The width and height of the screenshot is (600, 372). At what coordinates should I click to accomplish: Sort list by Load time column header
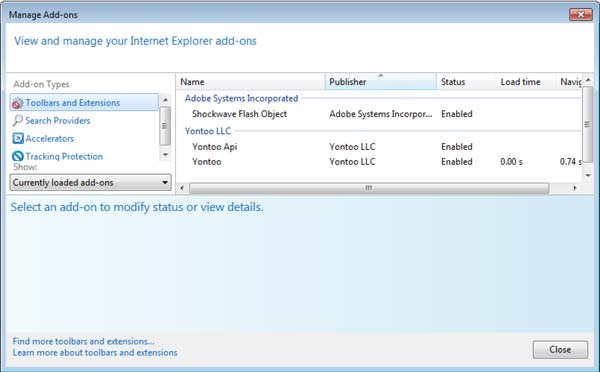pos(526,82)
